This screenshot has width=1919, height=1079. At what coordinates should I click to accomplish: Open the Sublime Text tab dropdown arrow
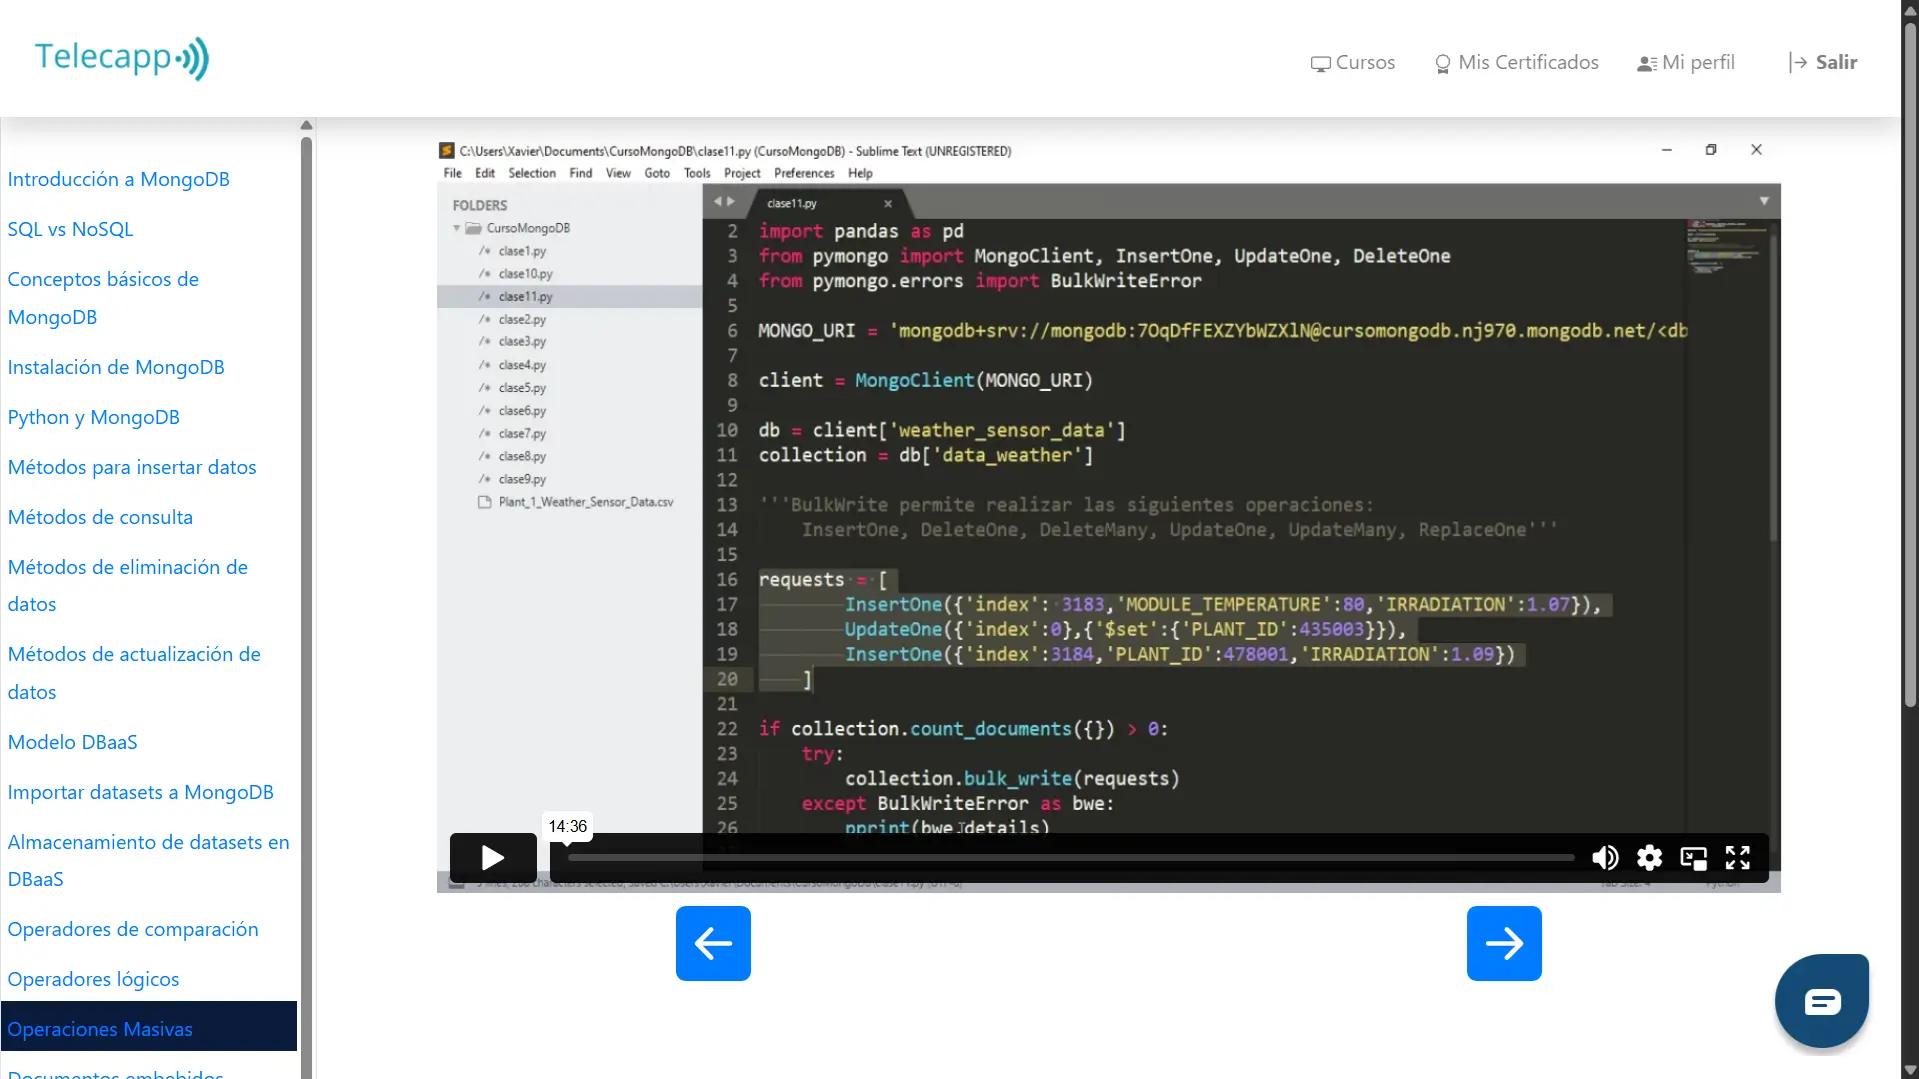point(1764,201)
